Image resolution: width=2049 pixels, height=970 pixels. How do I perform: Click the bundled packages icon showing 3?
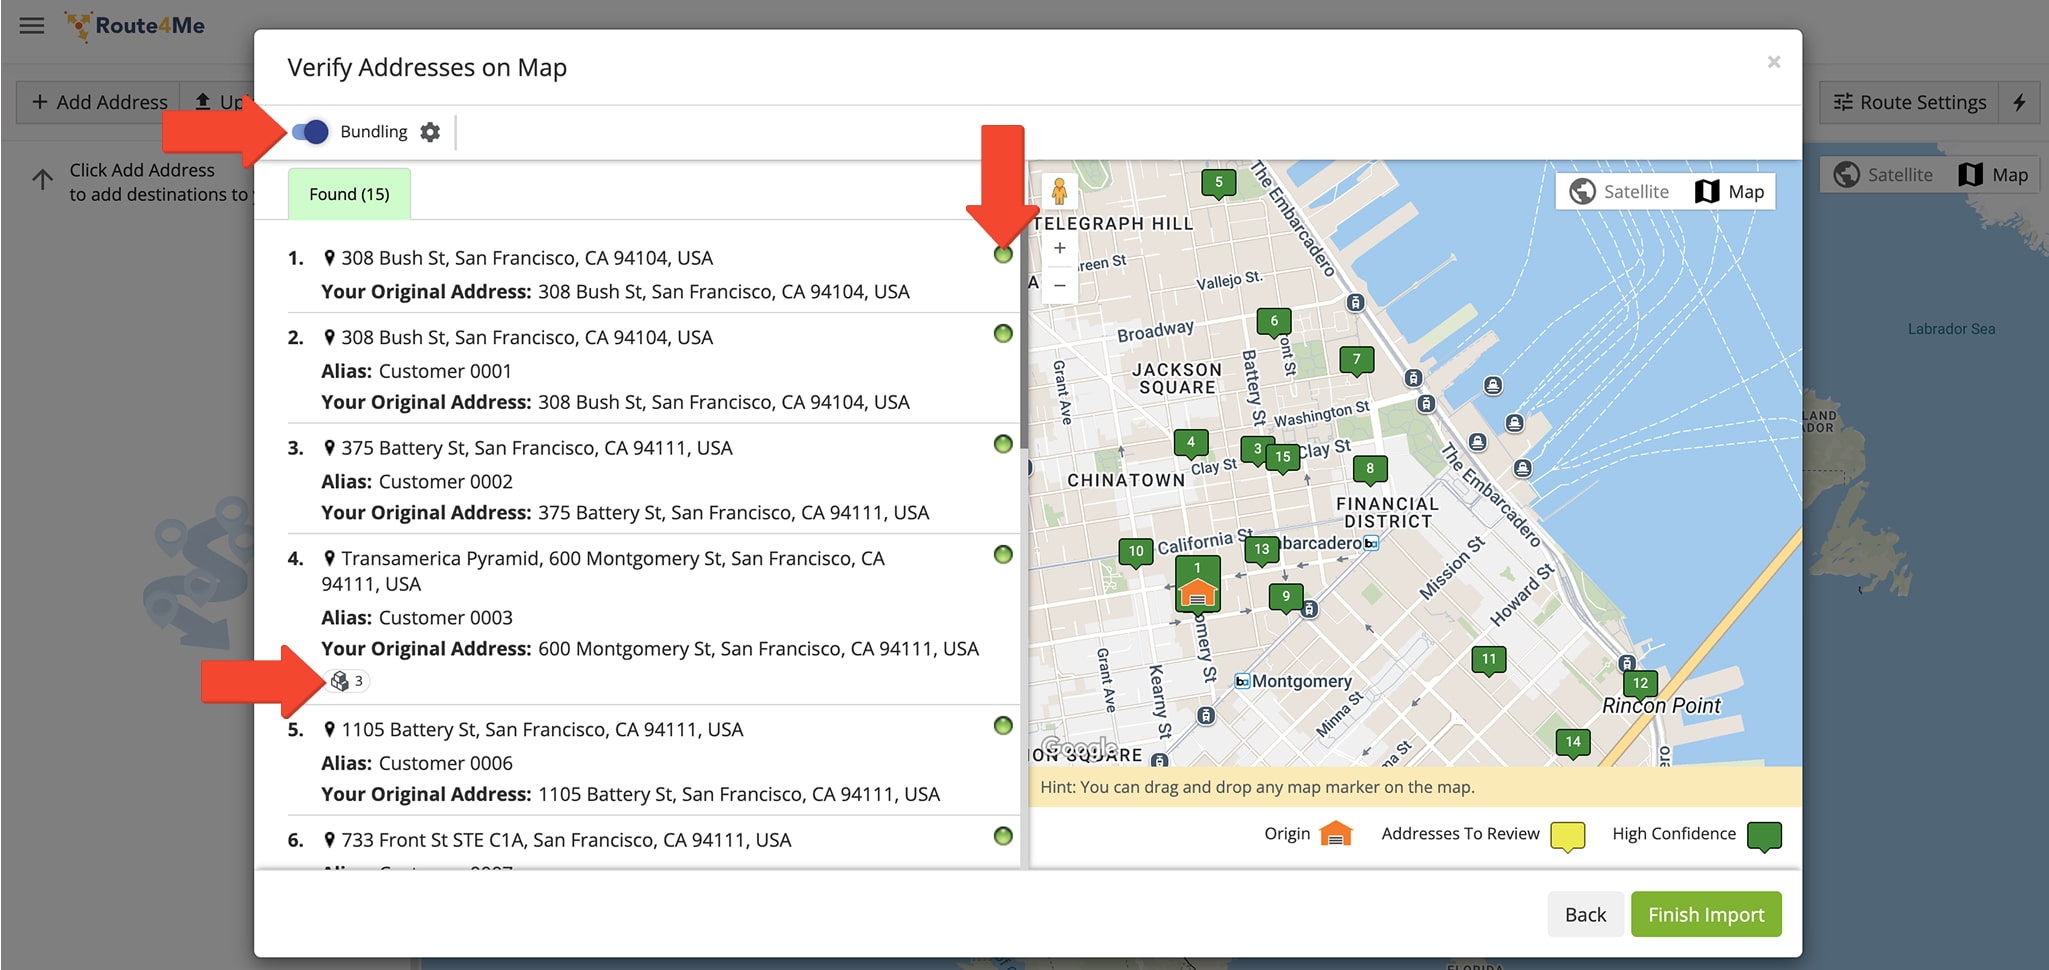(347, 681)
